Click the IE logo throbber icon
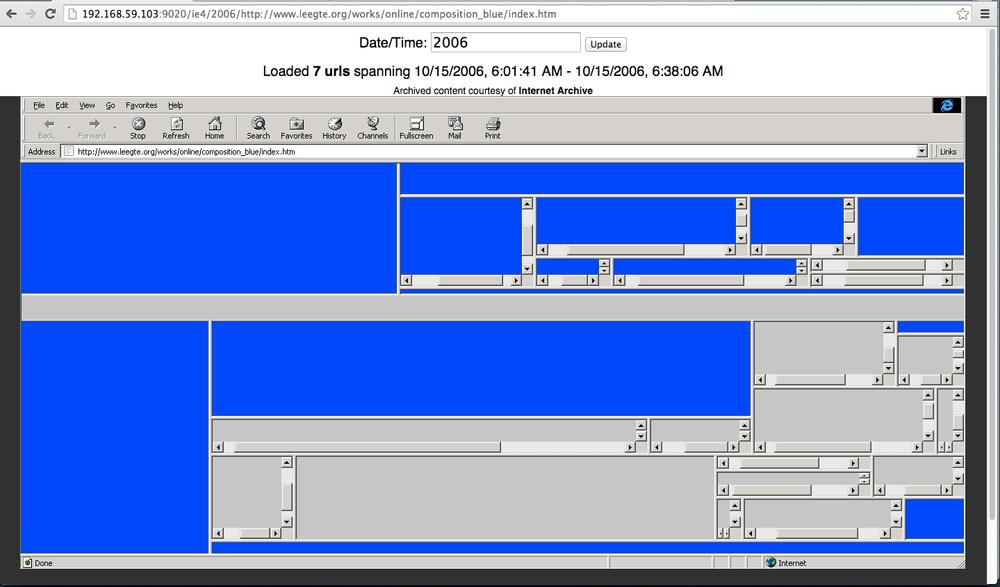Image resolution: width=1000 pixels, height=587 pixels. [x=946, y=105]
